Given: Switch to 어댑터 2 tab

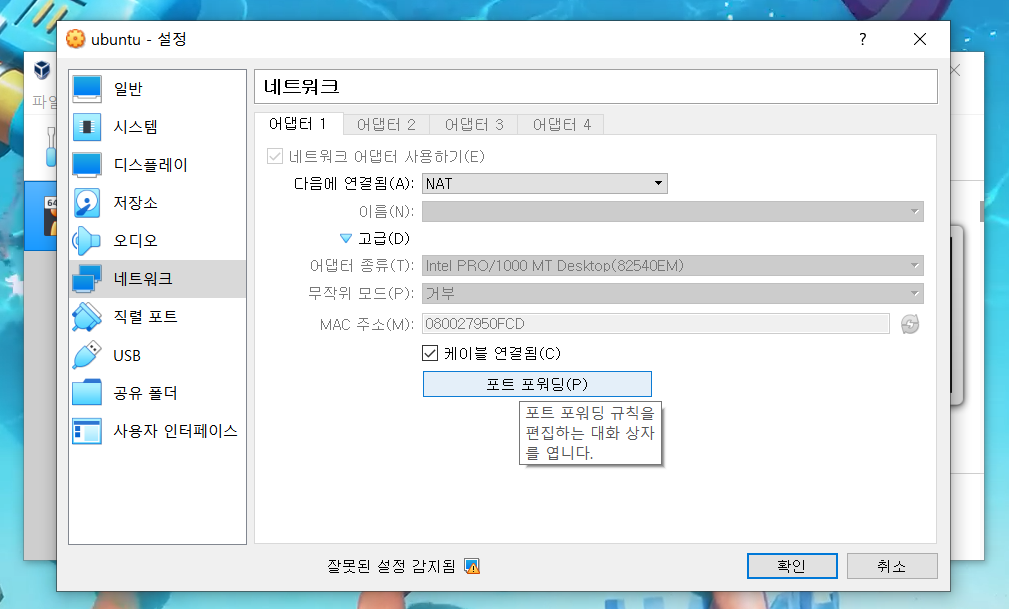Looking at the screenshot, I should tap(386, 124).
